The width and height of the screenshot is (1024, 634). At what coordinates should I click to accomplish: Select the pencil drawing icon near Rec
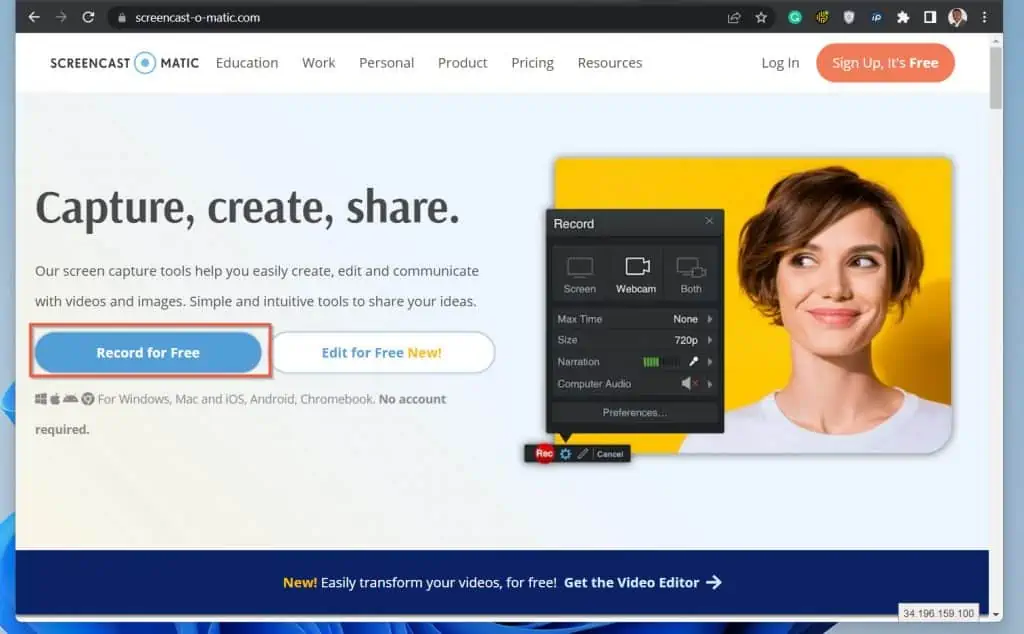[x=582, y=453]
